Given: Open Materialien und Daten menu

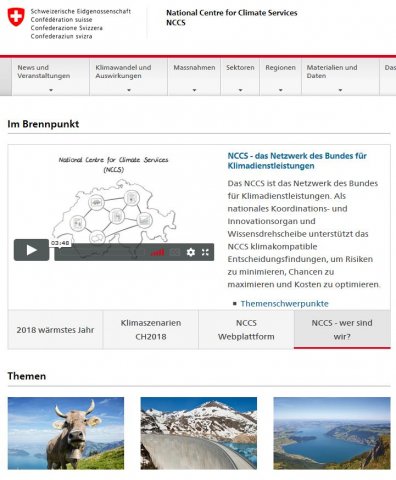Looking at the screenshot, I should tap(340, 77).
